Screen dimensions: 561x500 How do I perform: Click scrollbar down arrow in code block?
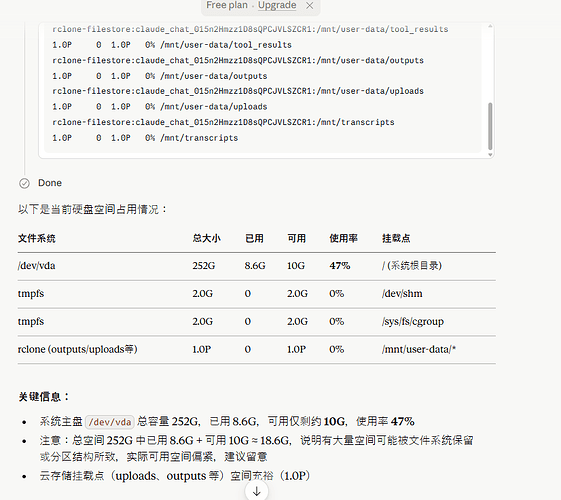(490, 155)
